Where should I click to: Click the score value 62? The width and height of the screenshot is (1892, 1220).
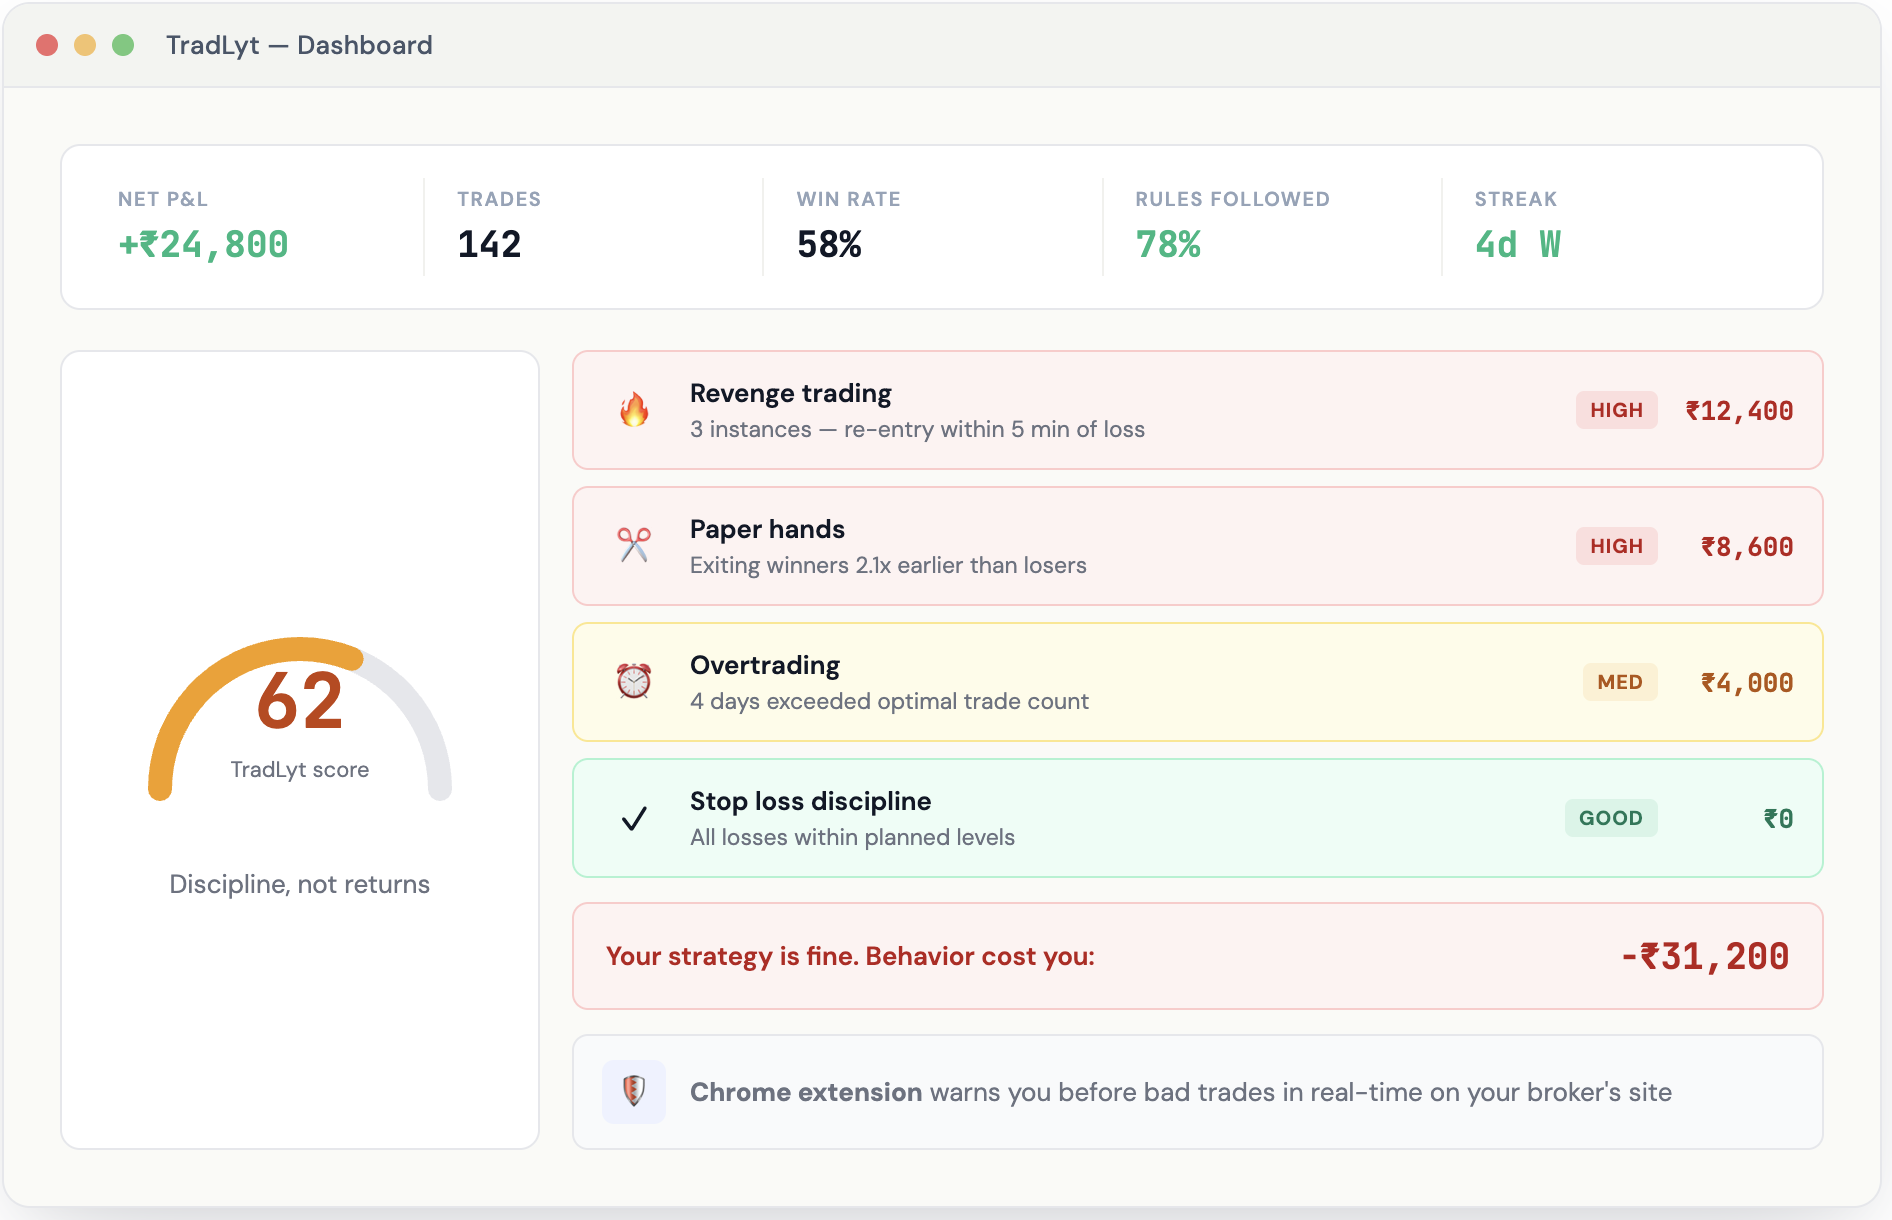pos(300,701)
